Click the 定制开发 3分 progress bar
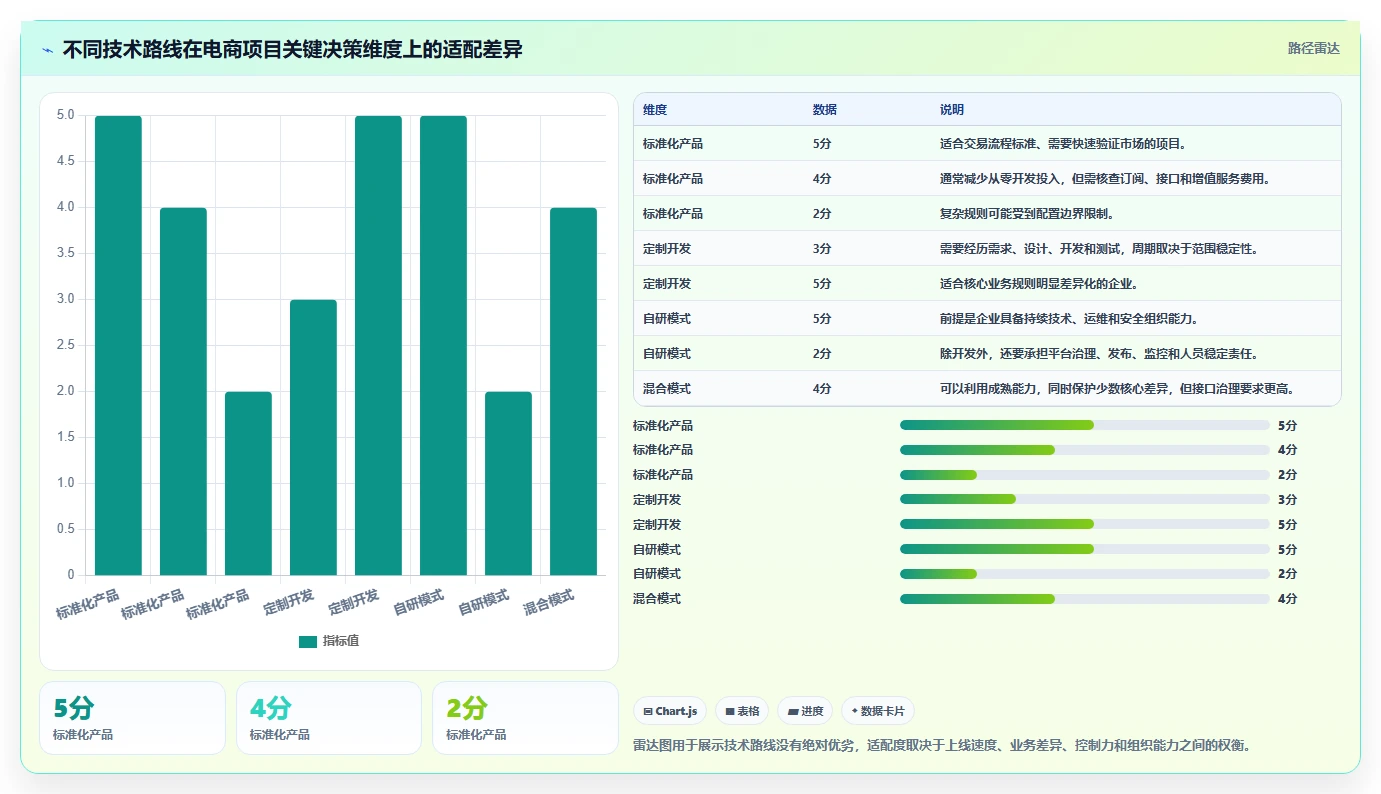Image resolution: width=1381 pixels, height=794 pixels. click(x=1085, y=499)
